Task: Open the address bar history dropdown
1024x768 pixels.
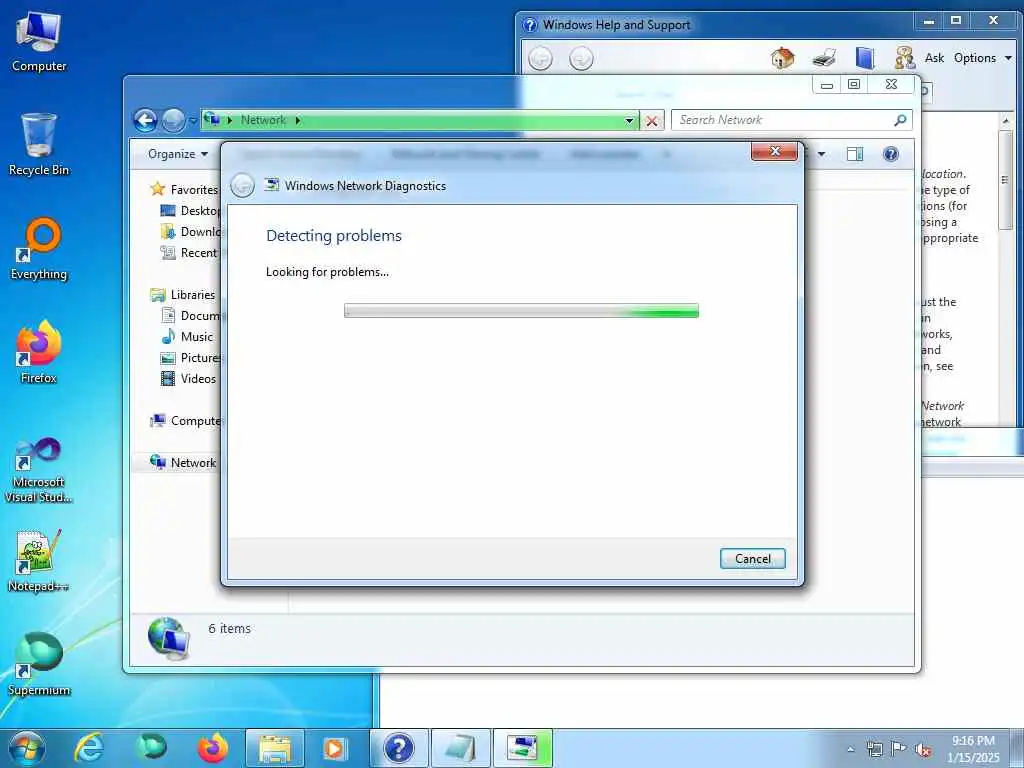Action: click(x=629, y=120)
